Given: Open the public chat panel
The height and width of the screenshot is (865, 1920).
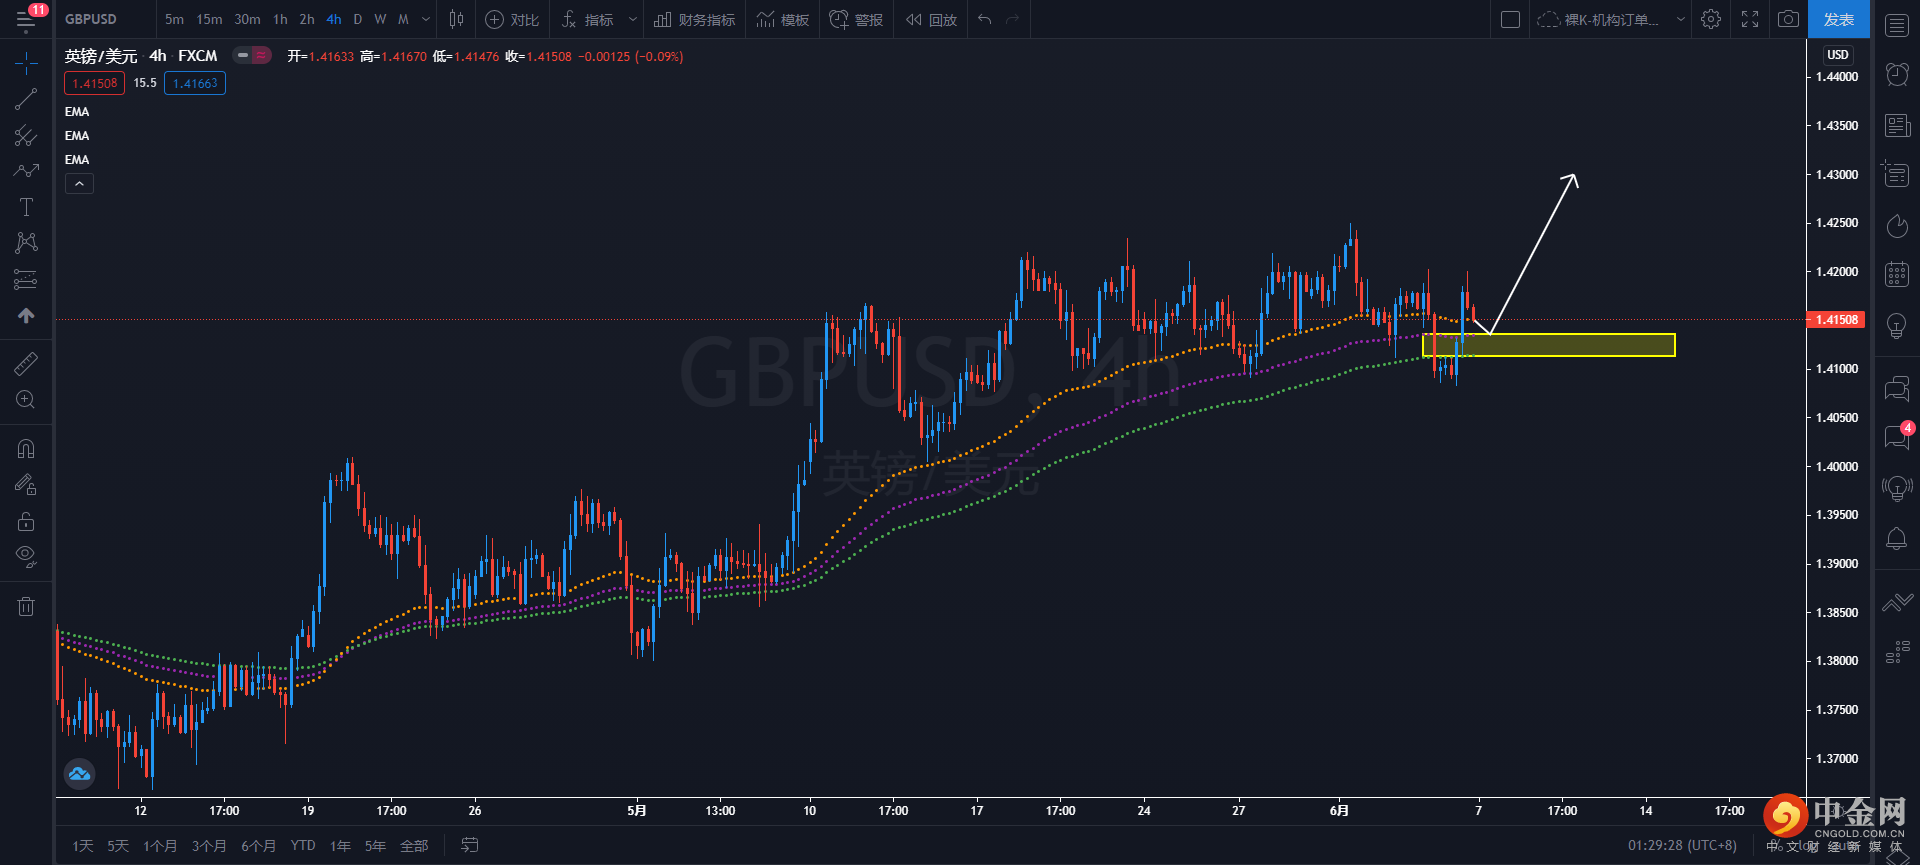Looking at the screenshot, I should pyautogui.click(x=1897, y=388).
